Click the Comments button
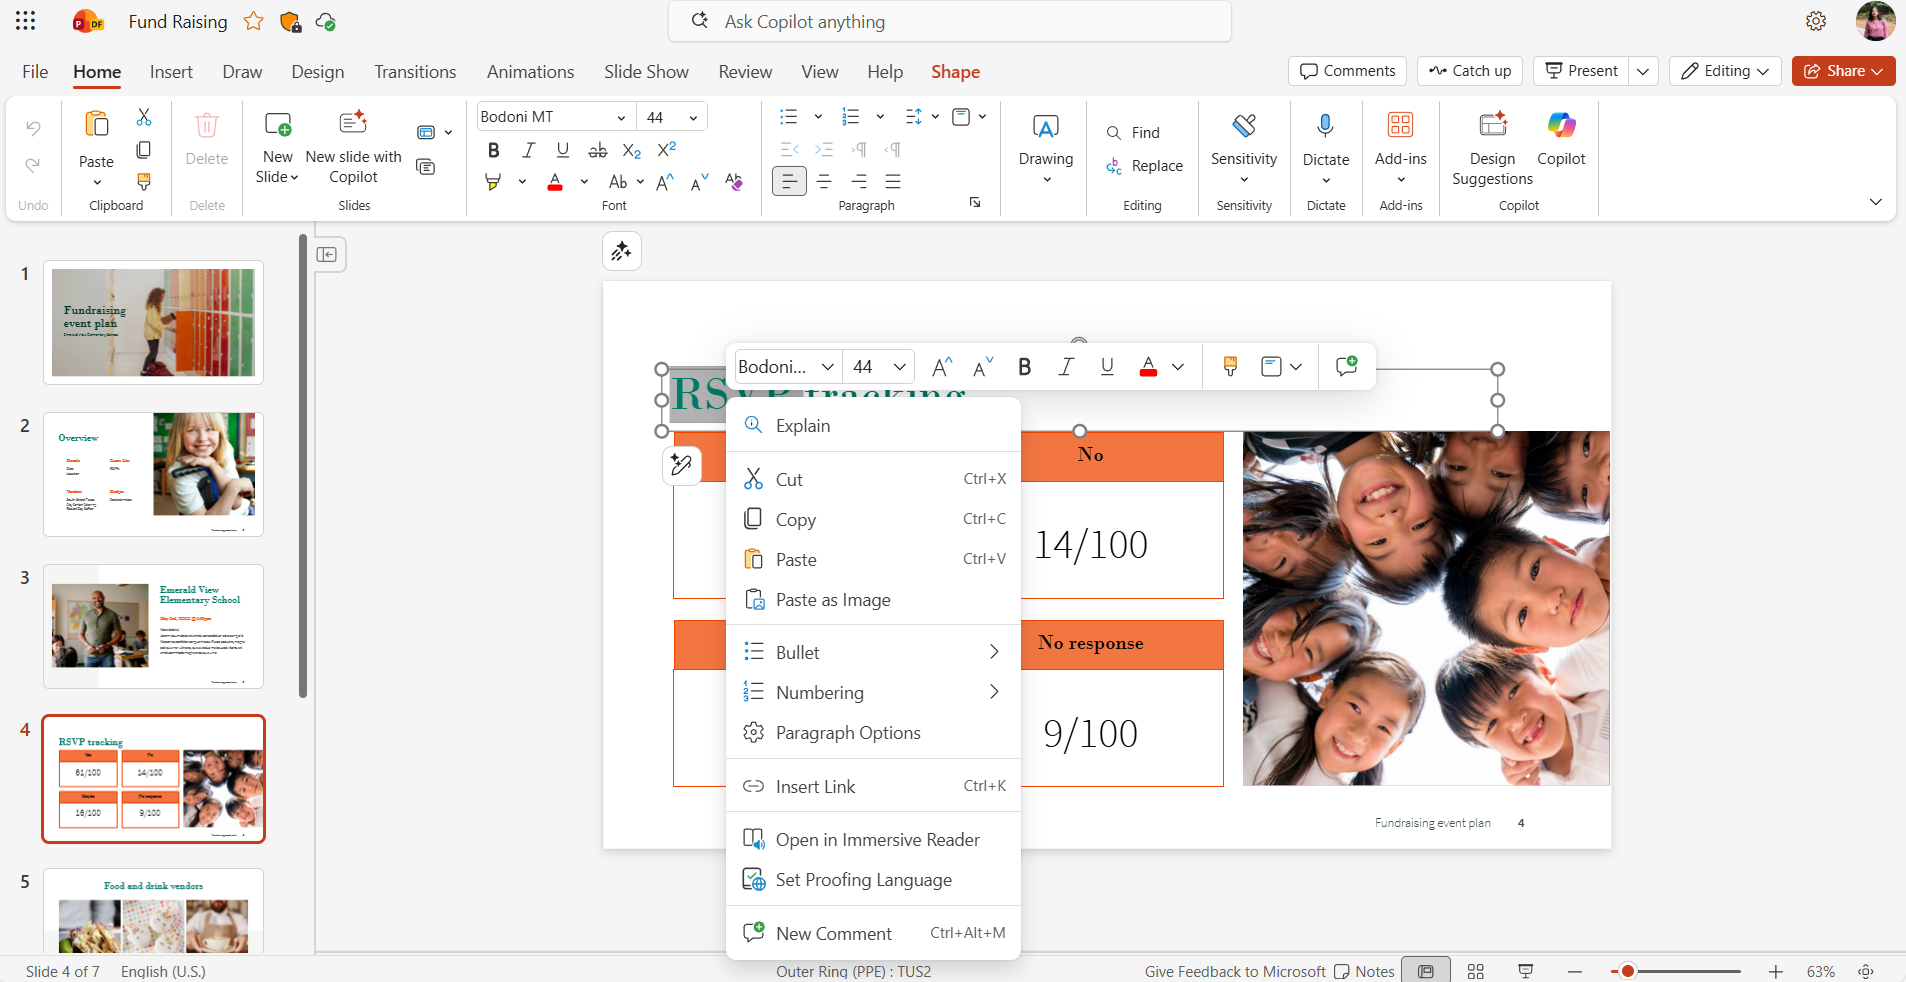The width and height of the screenshot is (1906, 982). (1347, 71)
